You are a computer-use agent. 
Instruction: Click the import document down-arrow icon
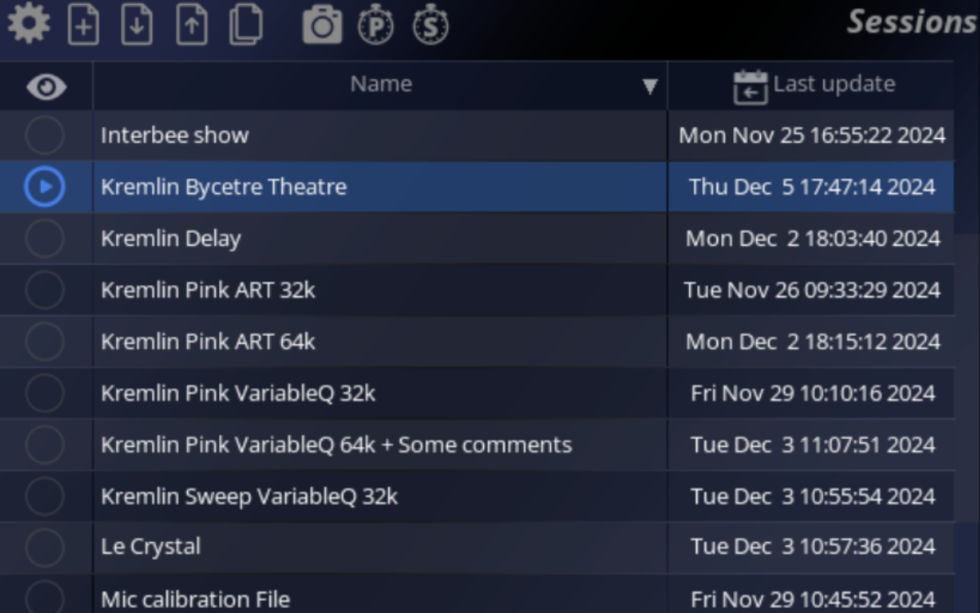(137, 25)
